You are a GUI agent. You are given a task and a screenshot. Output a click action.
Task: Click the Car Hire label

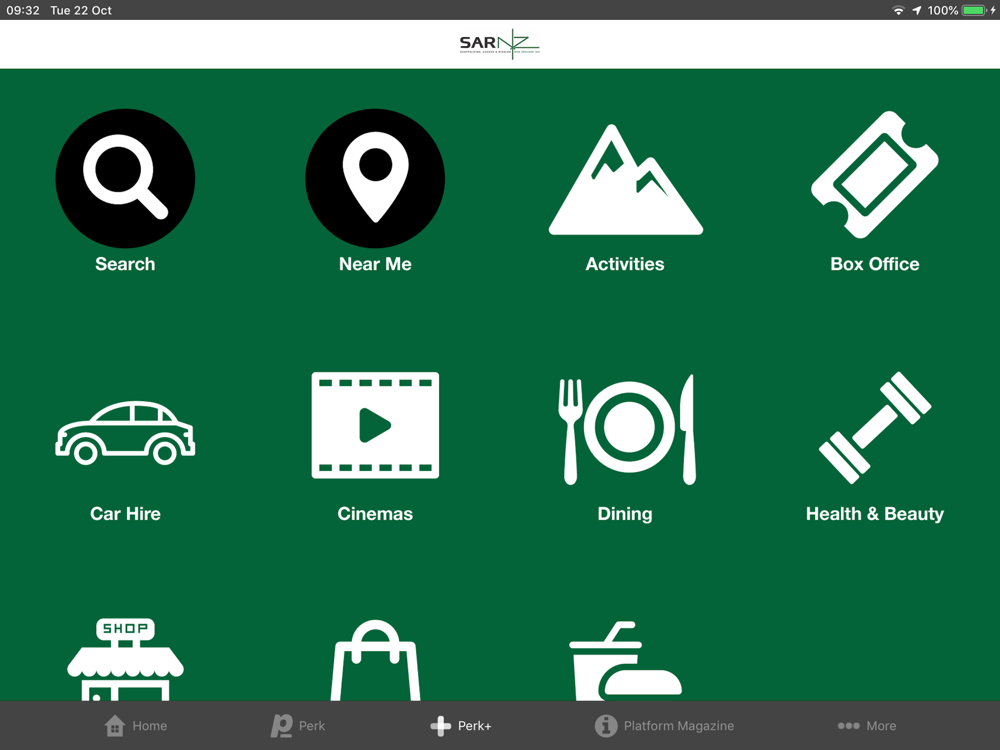125,514
